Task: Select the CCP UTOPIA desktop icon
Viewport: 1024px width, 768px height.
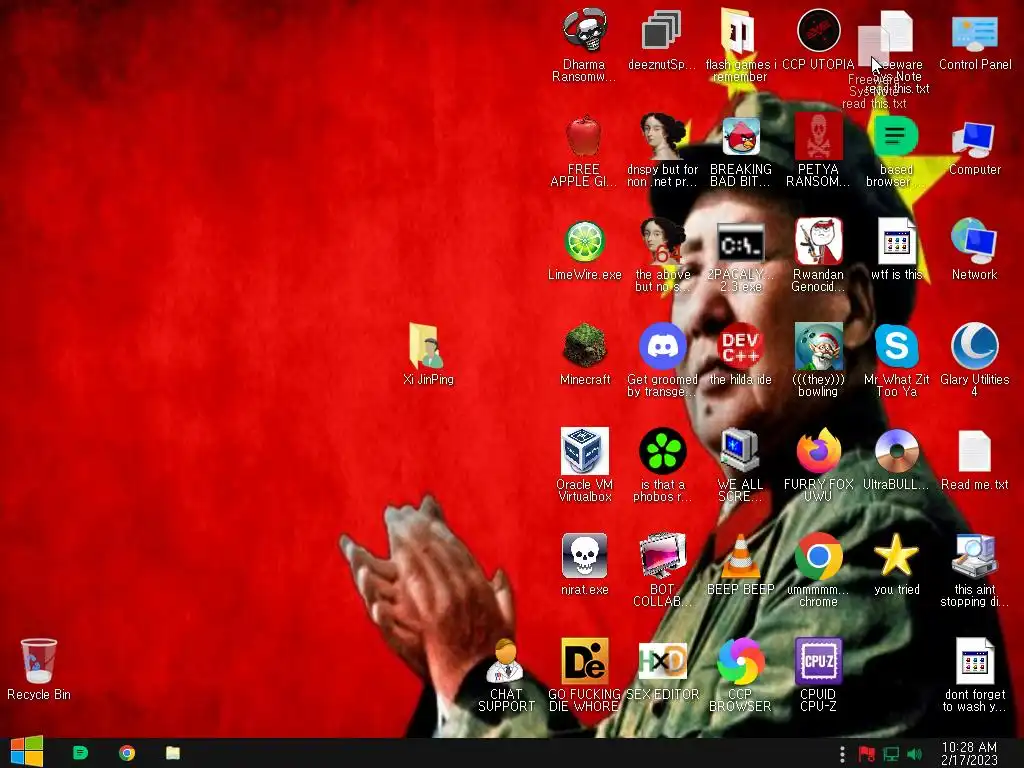Action: point(818,31)
